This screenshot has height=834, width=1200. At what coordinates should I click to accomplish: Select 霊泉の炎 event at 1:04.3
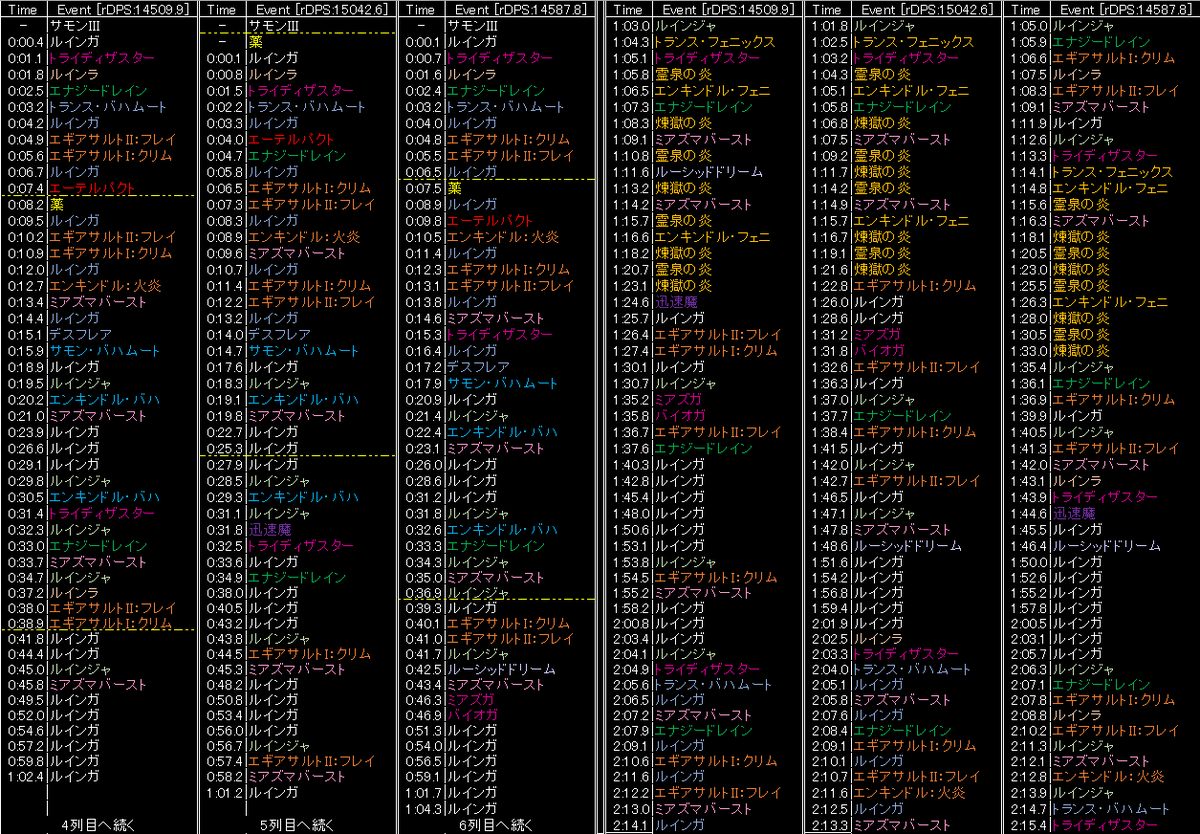[x=882, y=74]
